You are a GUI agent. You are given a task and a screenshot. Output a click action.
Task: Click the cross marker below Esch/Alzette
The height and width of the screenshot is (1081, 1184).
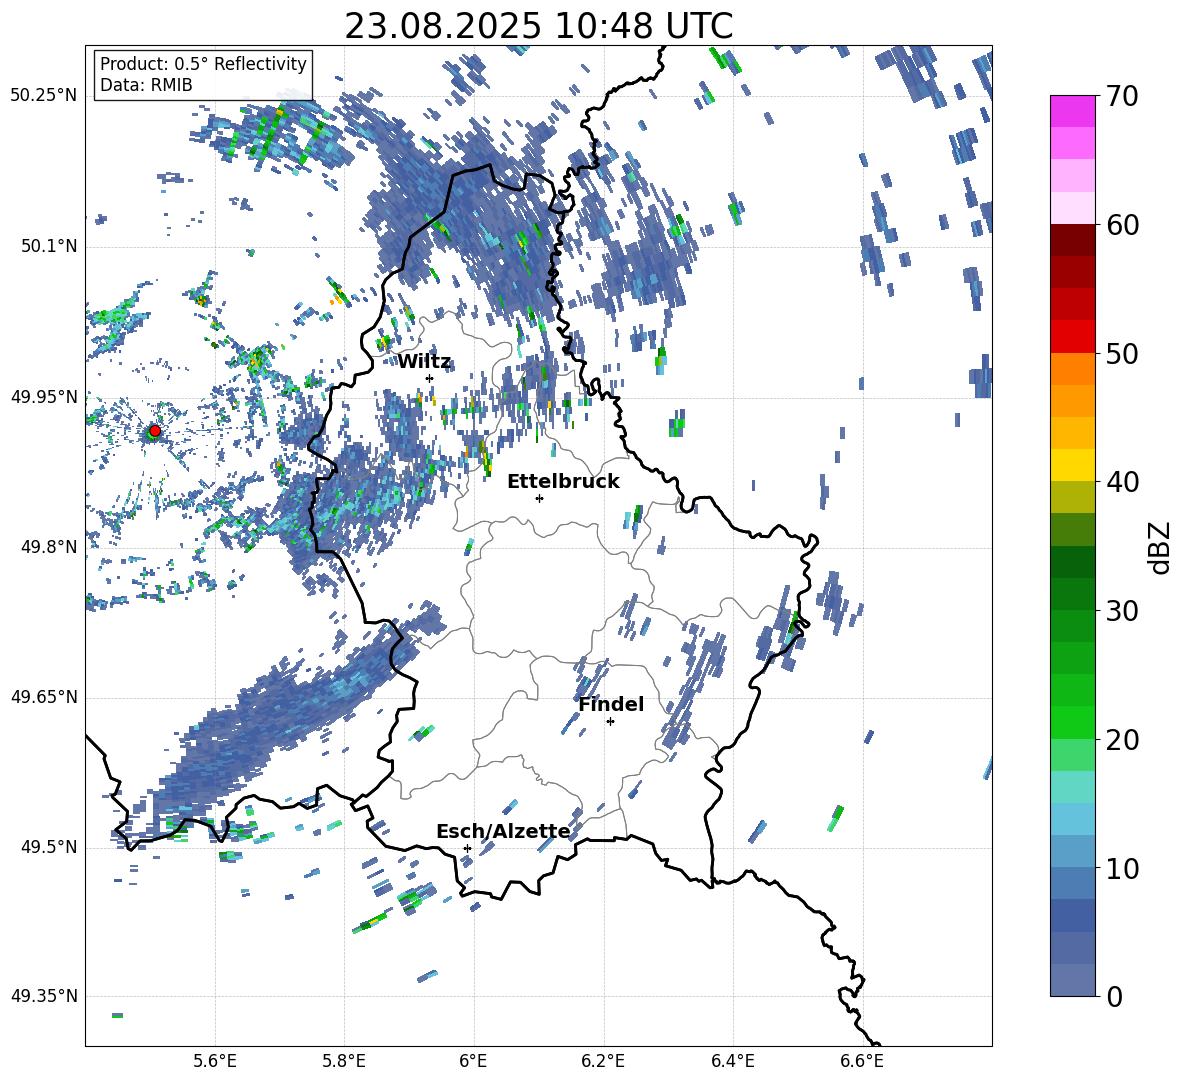(x=467, y=848)
